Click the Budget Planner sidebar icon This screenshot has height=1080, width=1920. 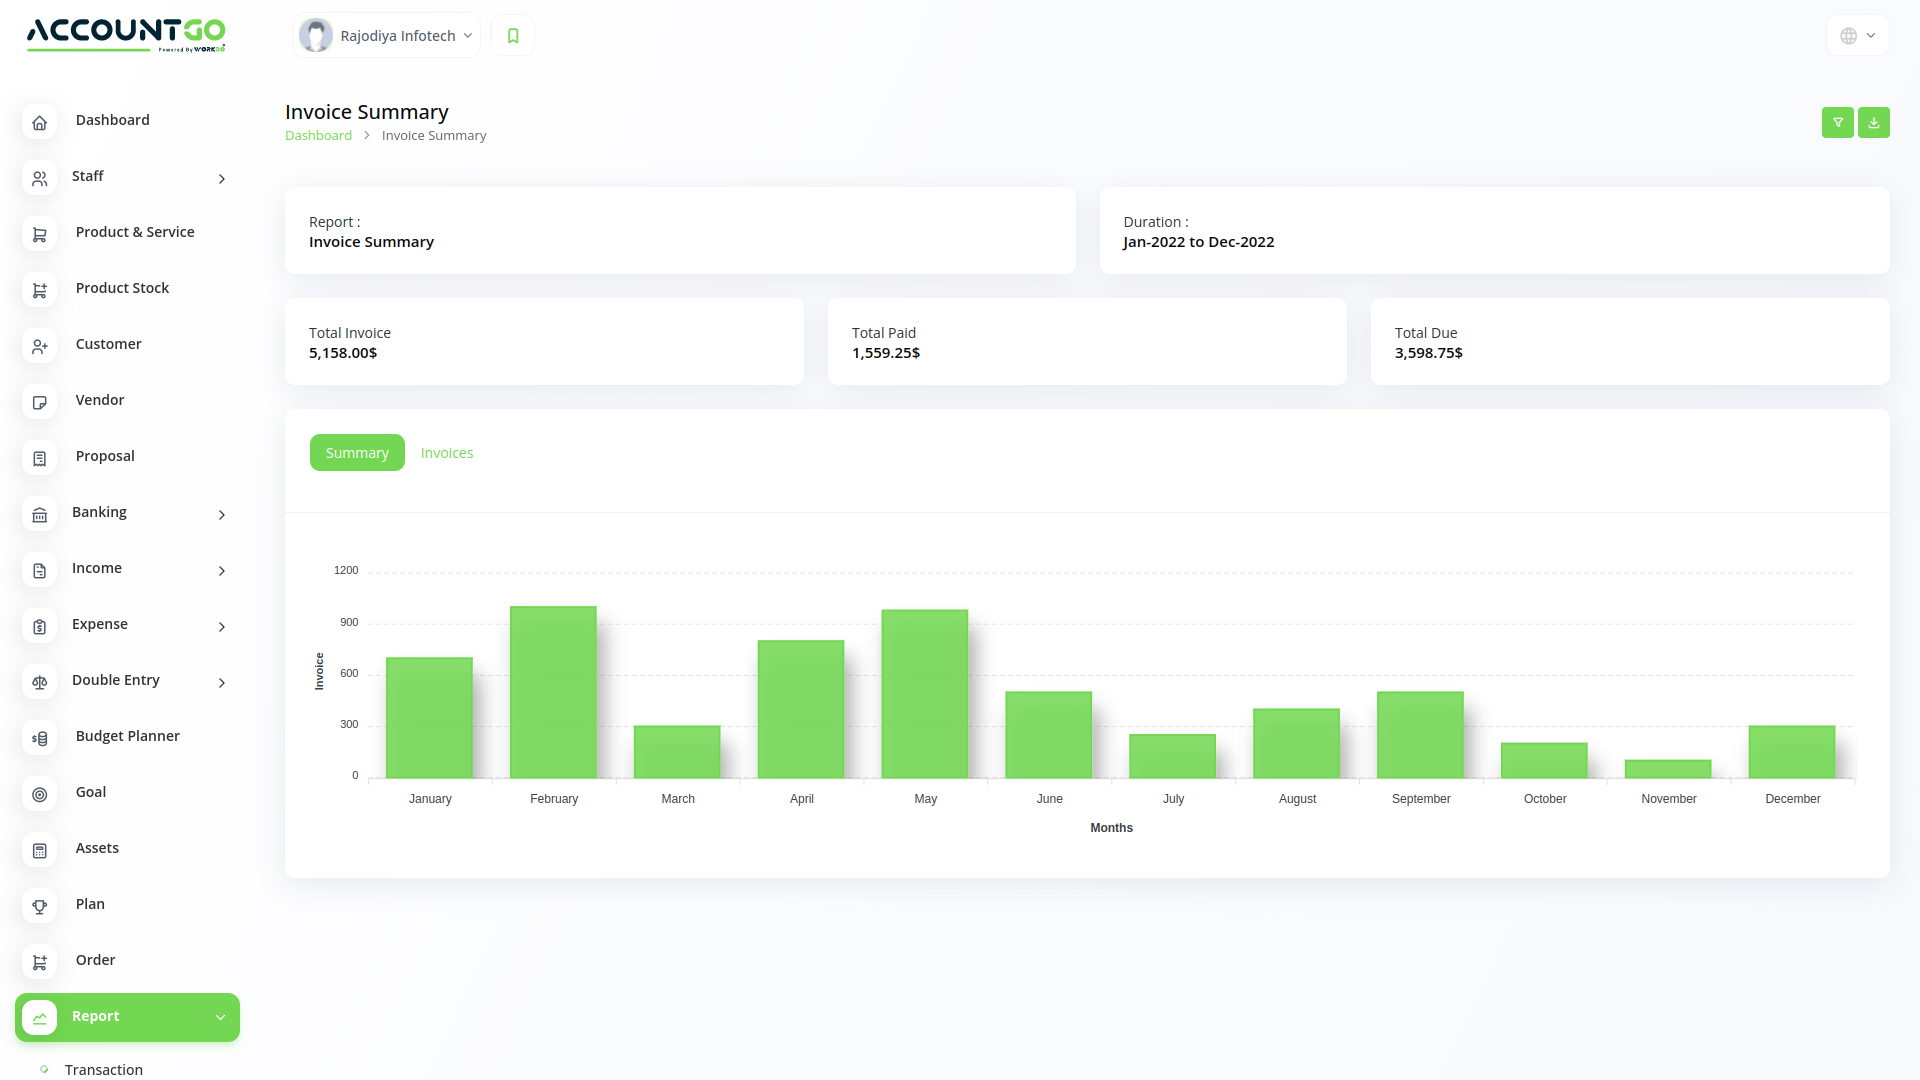tap(39, 738)
